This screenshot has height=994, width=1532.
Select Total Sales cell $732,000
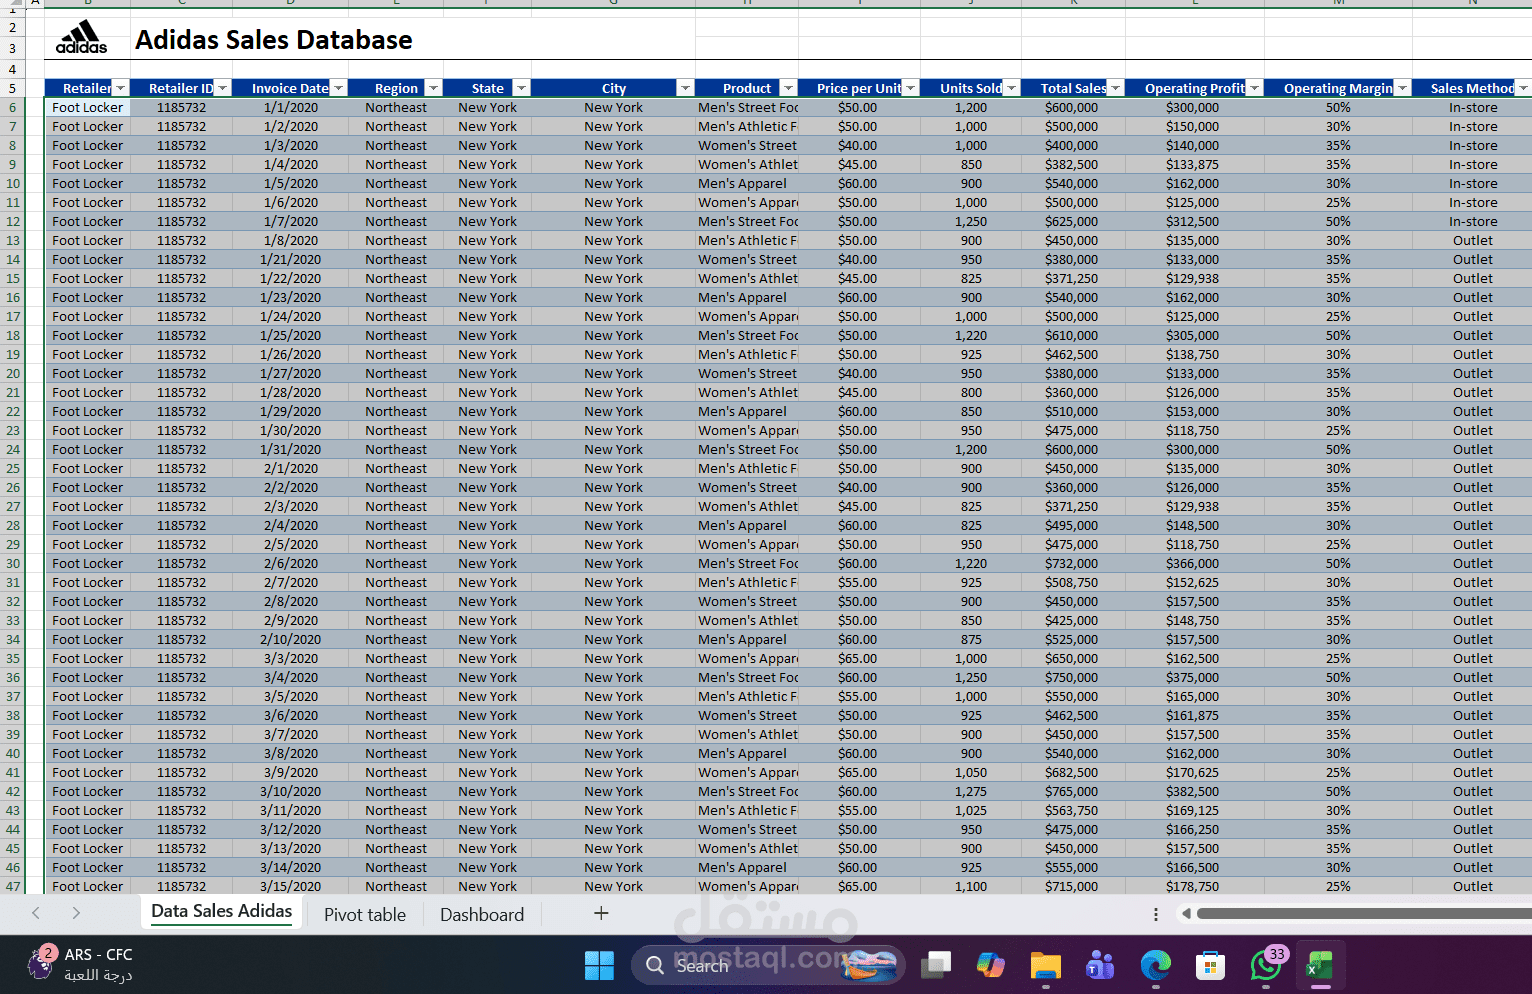tap(1073, 563)
